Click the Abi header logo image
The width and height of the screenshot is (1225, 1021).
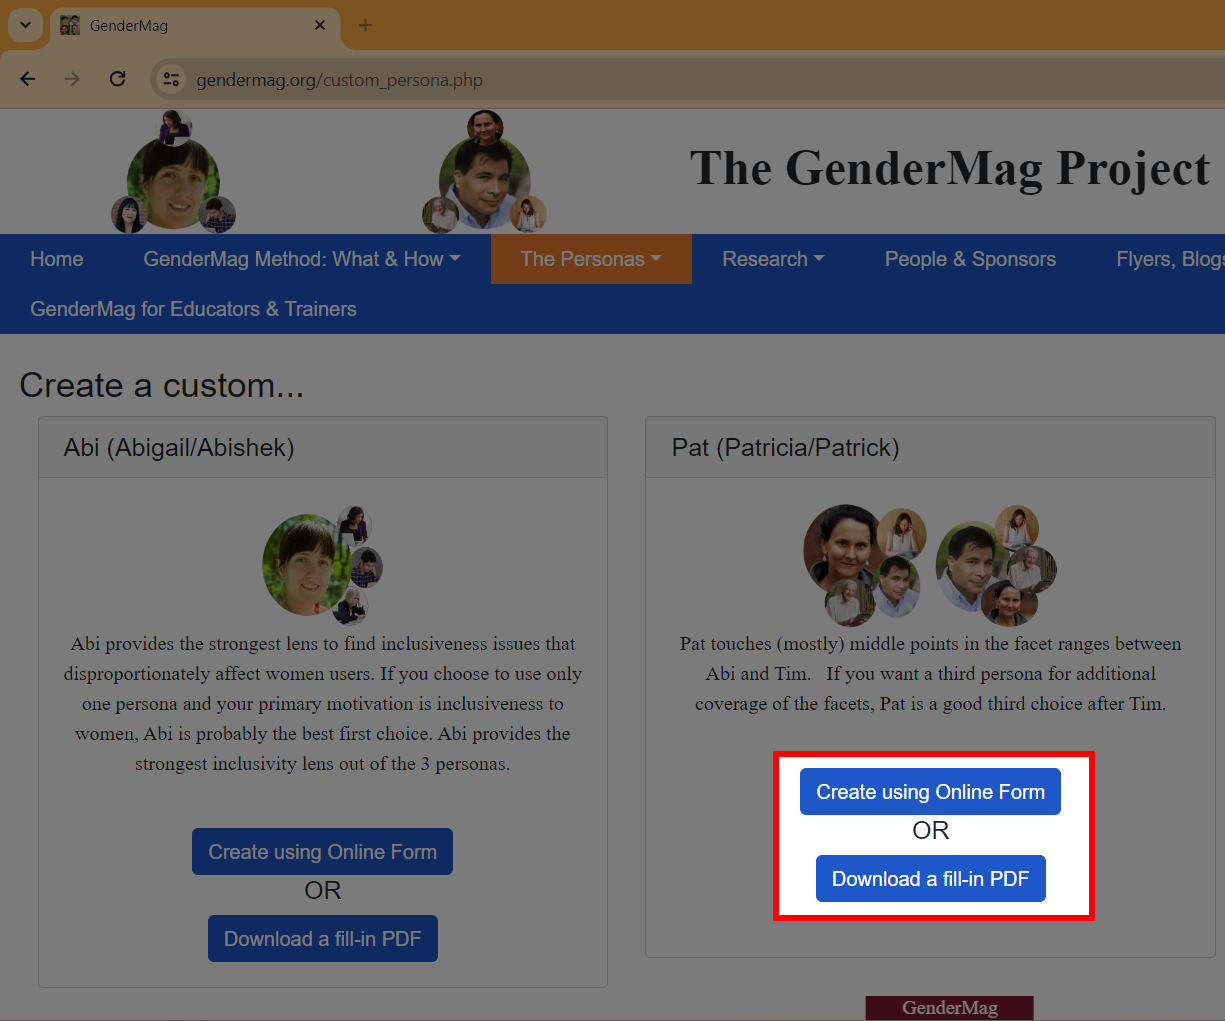pyautogui.click(x=174, y=172)
